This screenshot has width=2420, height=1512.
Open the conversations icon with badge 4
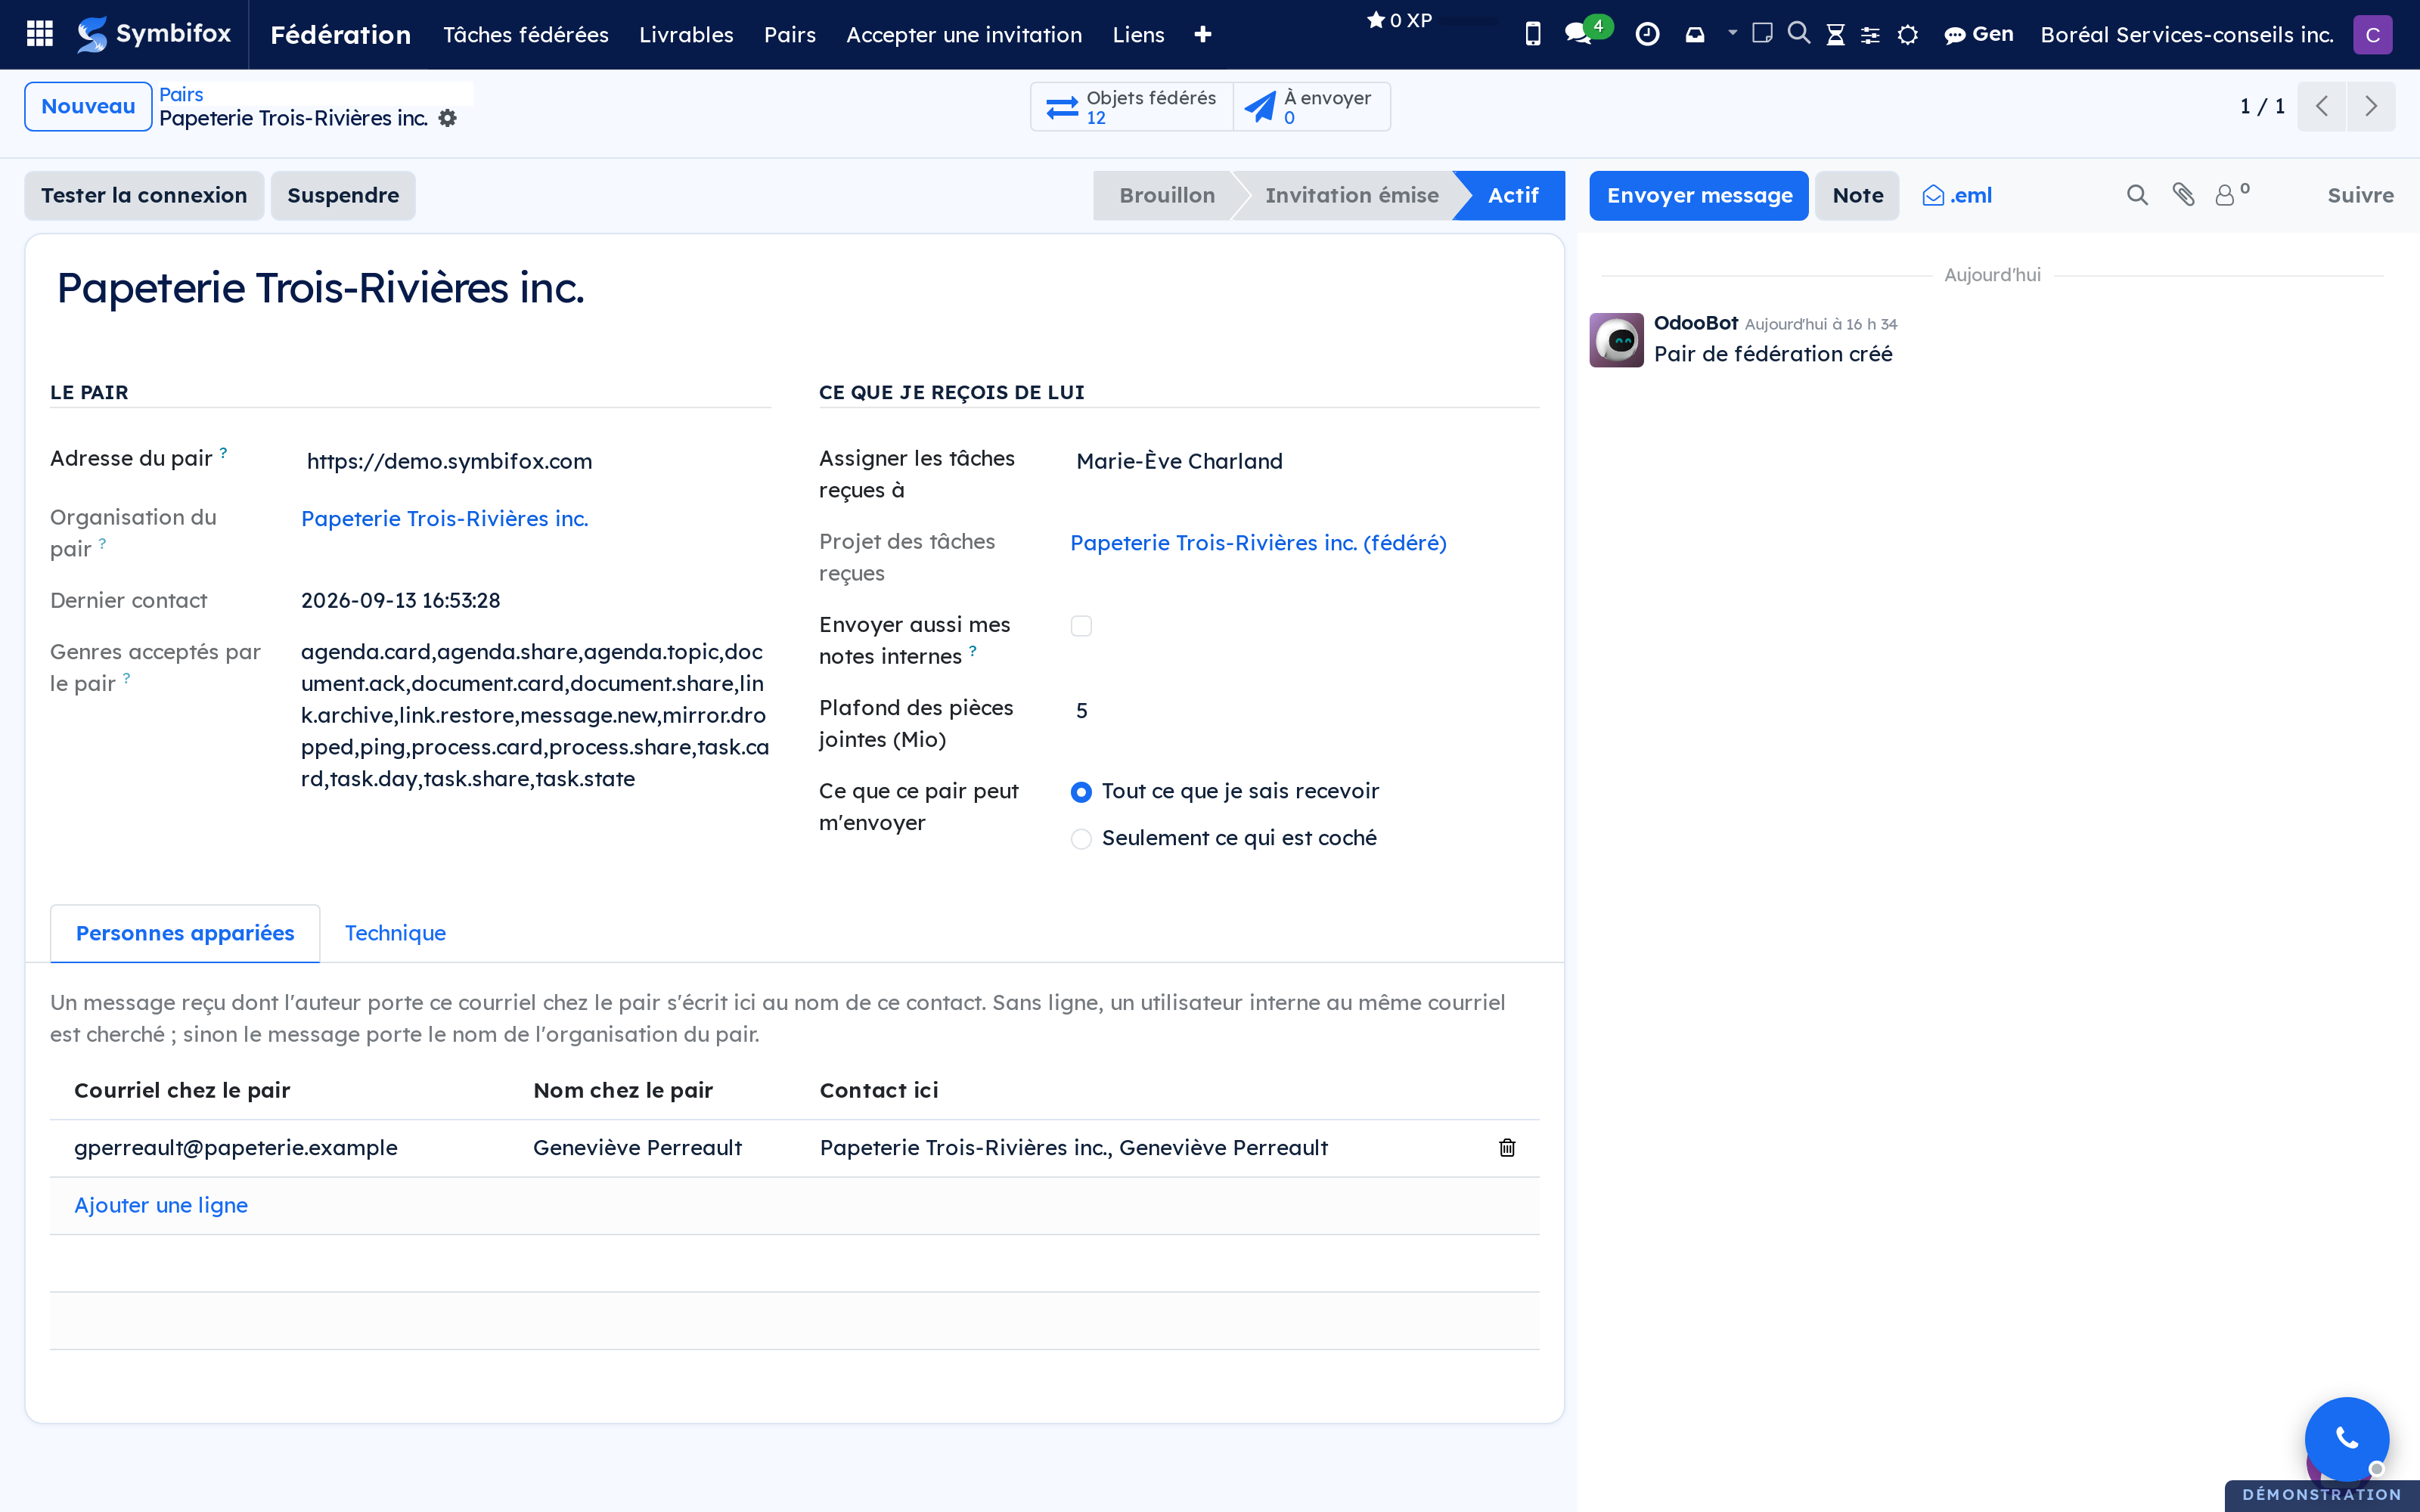pyautogui.click(x=1580, y=34)
